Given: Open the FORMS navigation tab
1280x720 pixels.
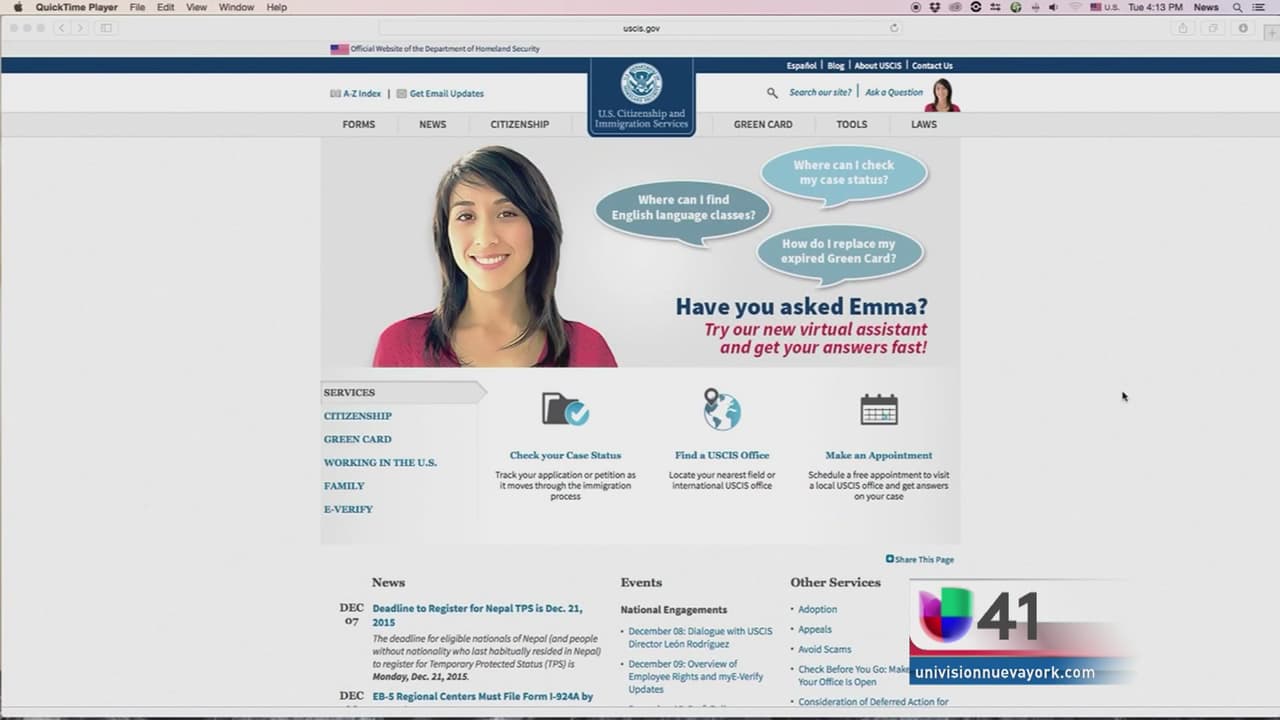Looking at the screenshot, I should pos(359,125).
